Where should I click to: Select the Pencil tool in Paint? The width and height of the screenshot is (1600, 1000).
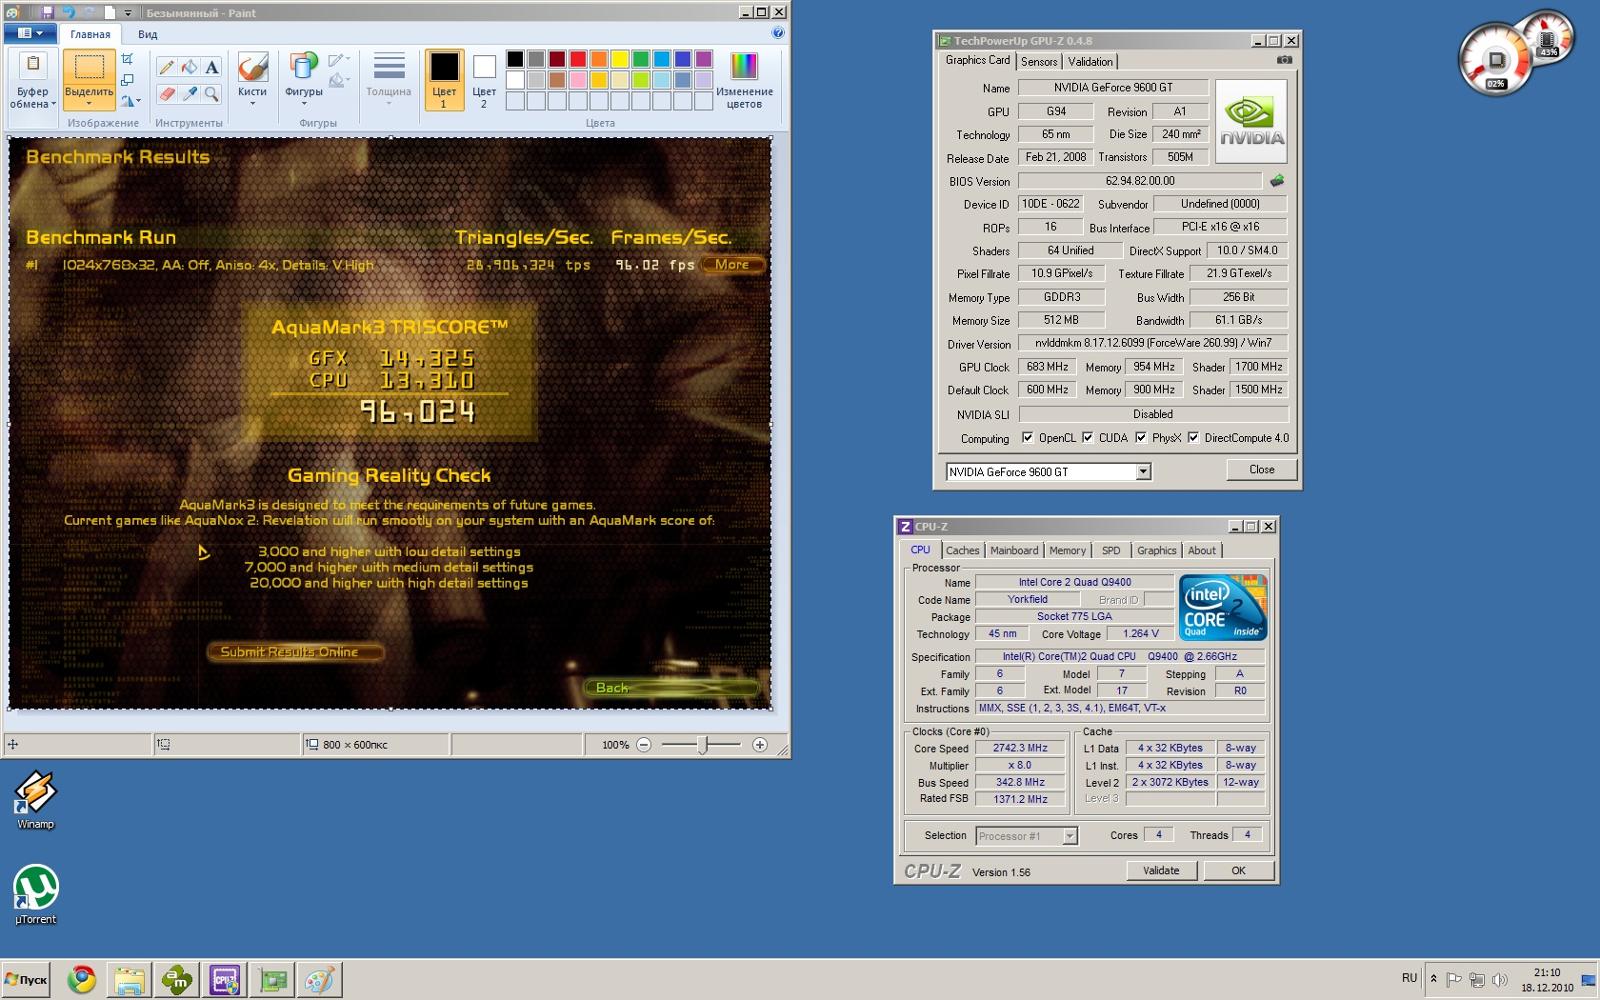tap(166, 68)
